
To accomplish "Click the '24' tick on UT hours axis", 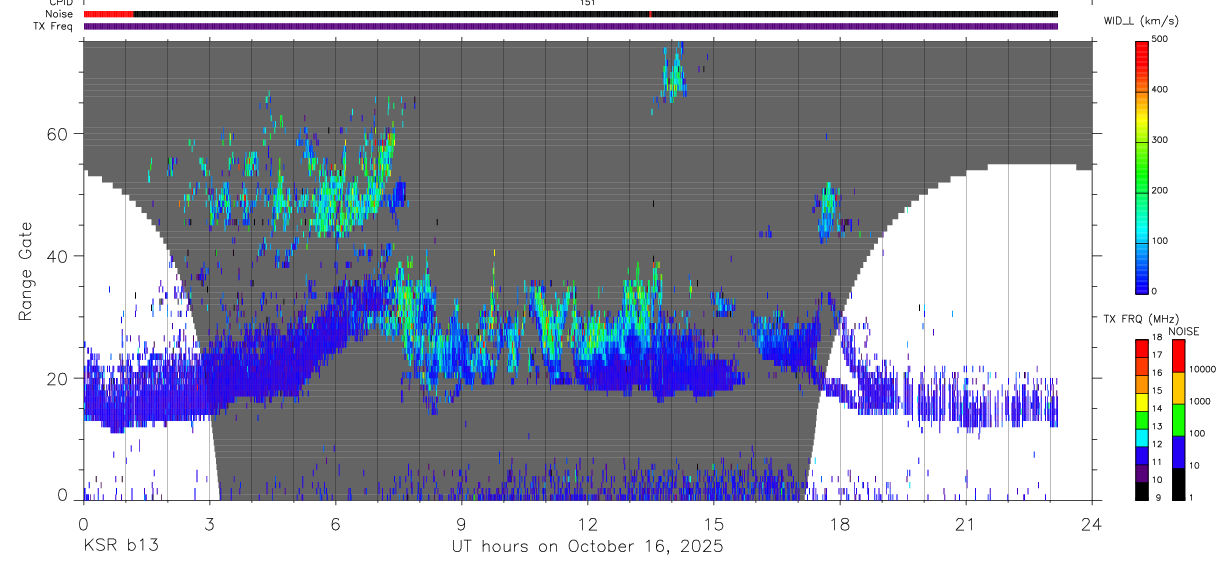I will pos(1092,523).
